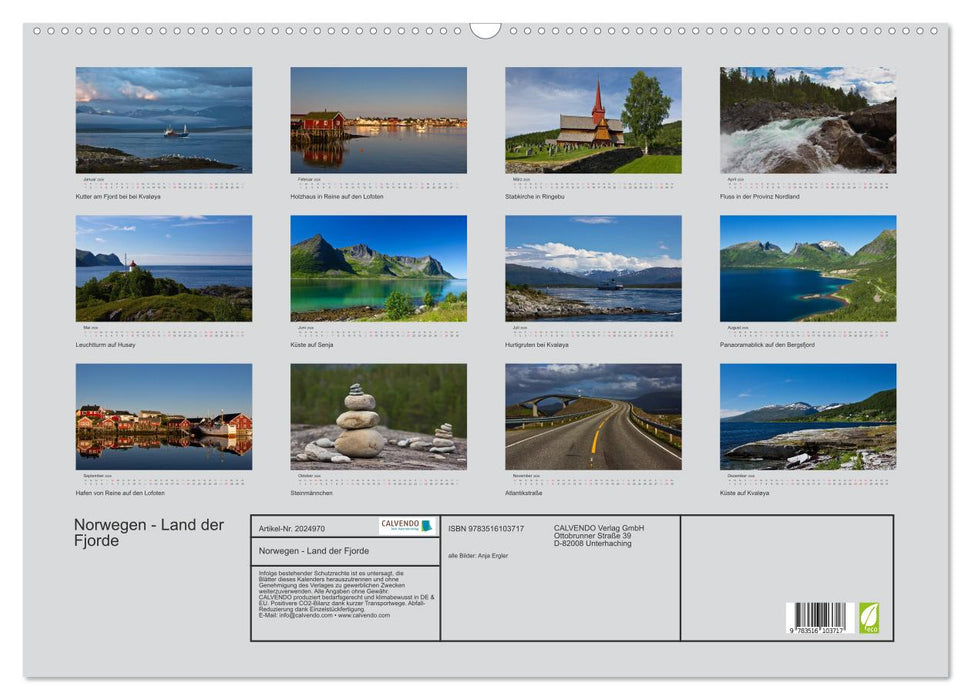Click the green eco leaf icon
The width and height of the screenshot is (971, 700).
pyautogui.click(x=869, y=618)
